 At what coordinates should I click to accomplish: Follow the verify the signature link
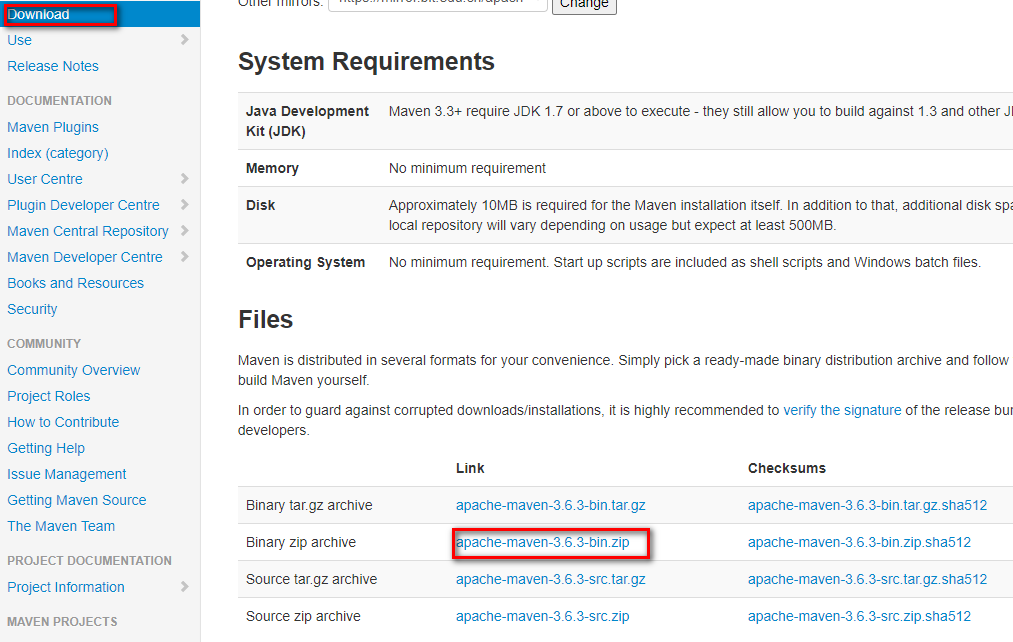pyautogui.click(x=842, y=411)
